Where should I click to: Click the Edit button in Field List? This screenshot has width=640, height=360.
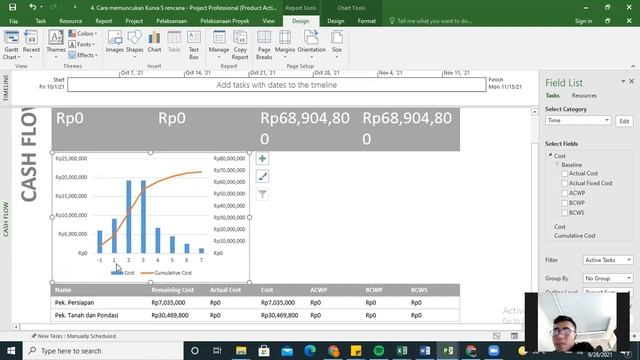pyautogui.click(x=624, y=121)
